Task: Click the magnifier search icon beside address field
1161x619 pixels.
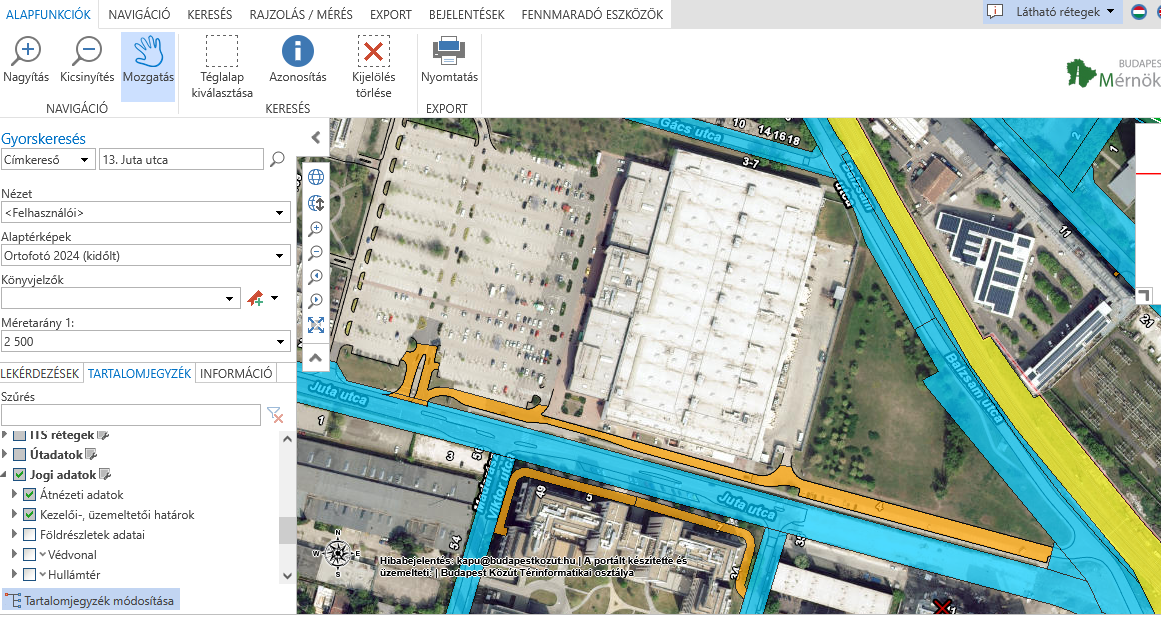Action: (x=278, y=160)
